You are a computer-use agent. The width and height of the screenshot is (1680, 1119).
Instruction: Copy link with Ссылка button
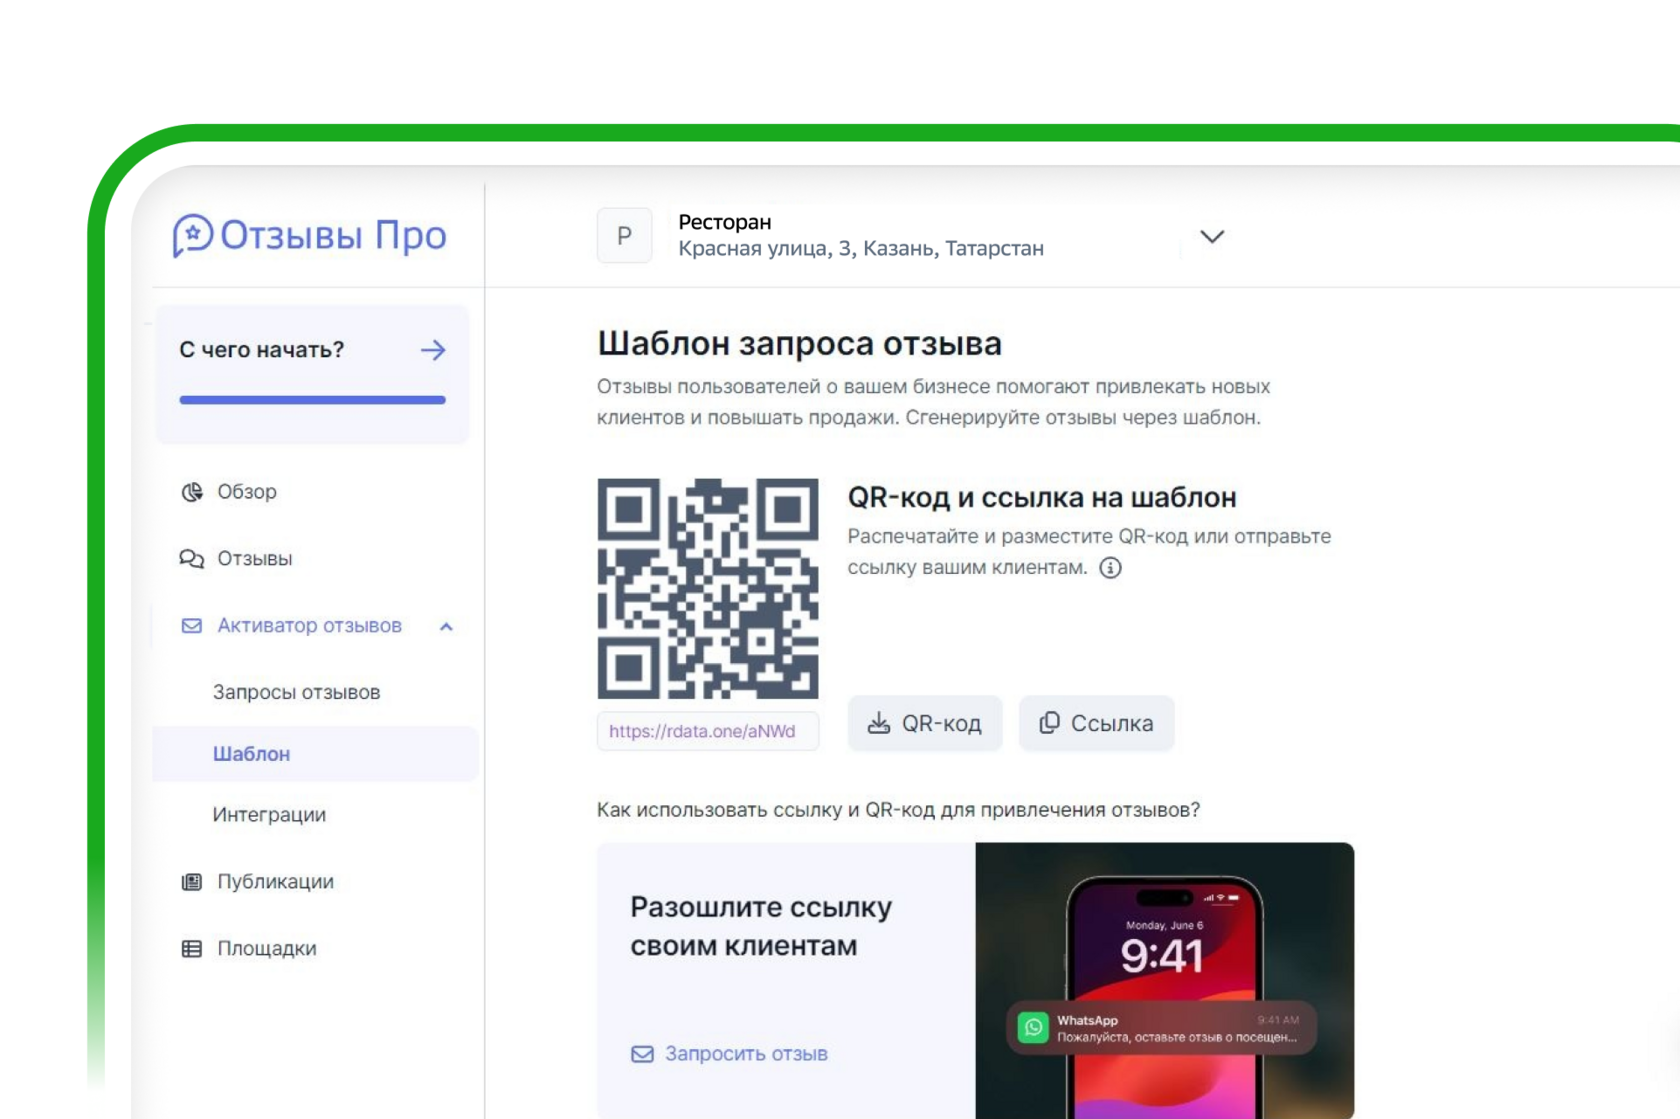1096,723
